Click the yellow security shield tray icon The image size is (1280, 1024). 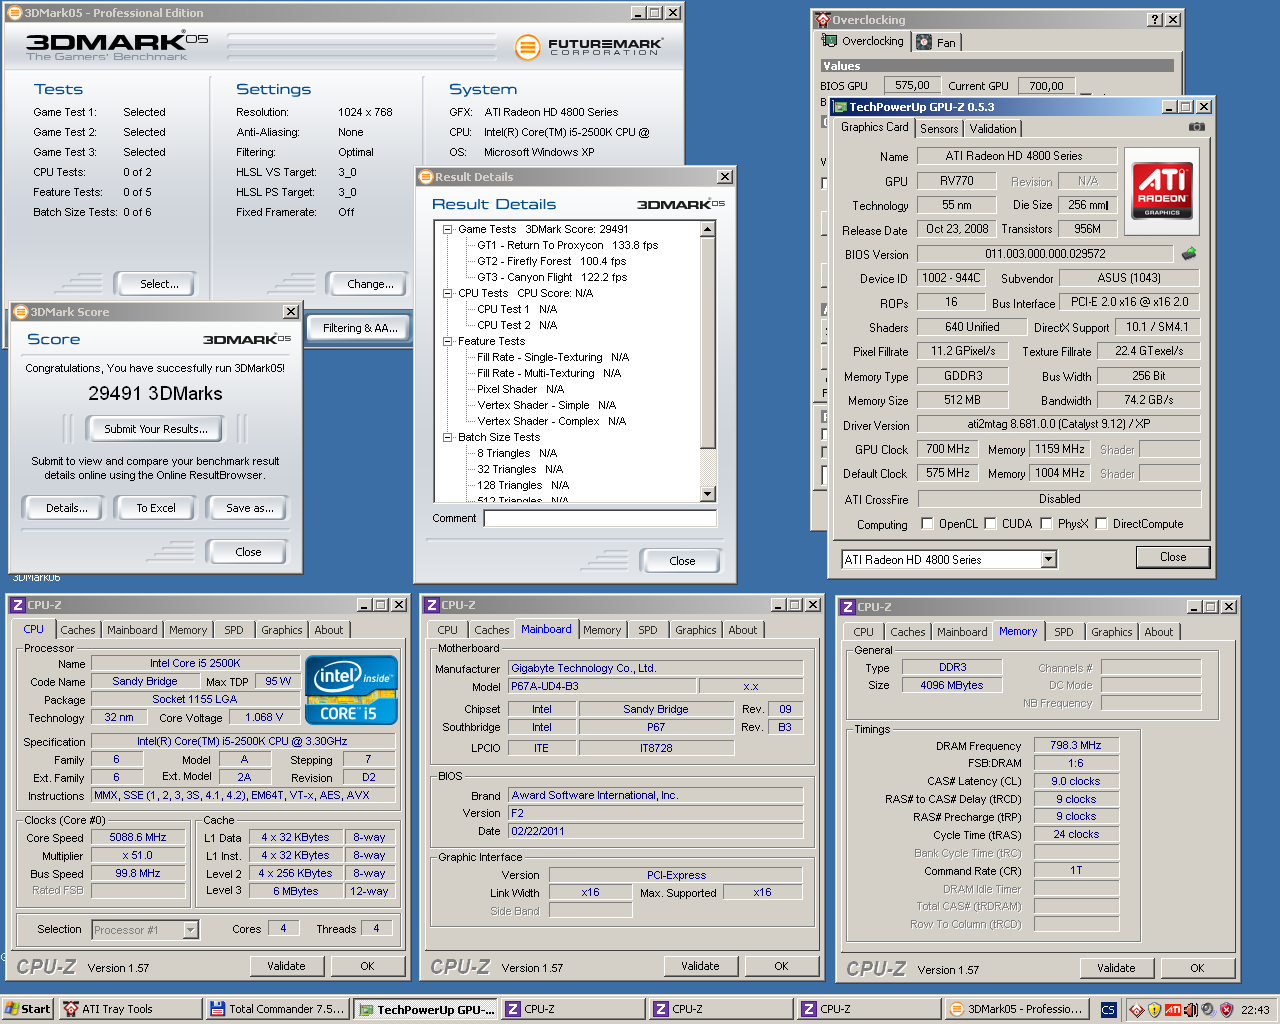point(1155,1010)
